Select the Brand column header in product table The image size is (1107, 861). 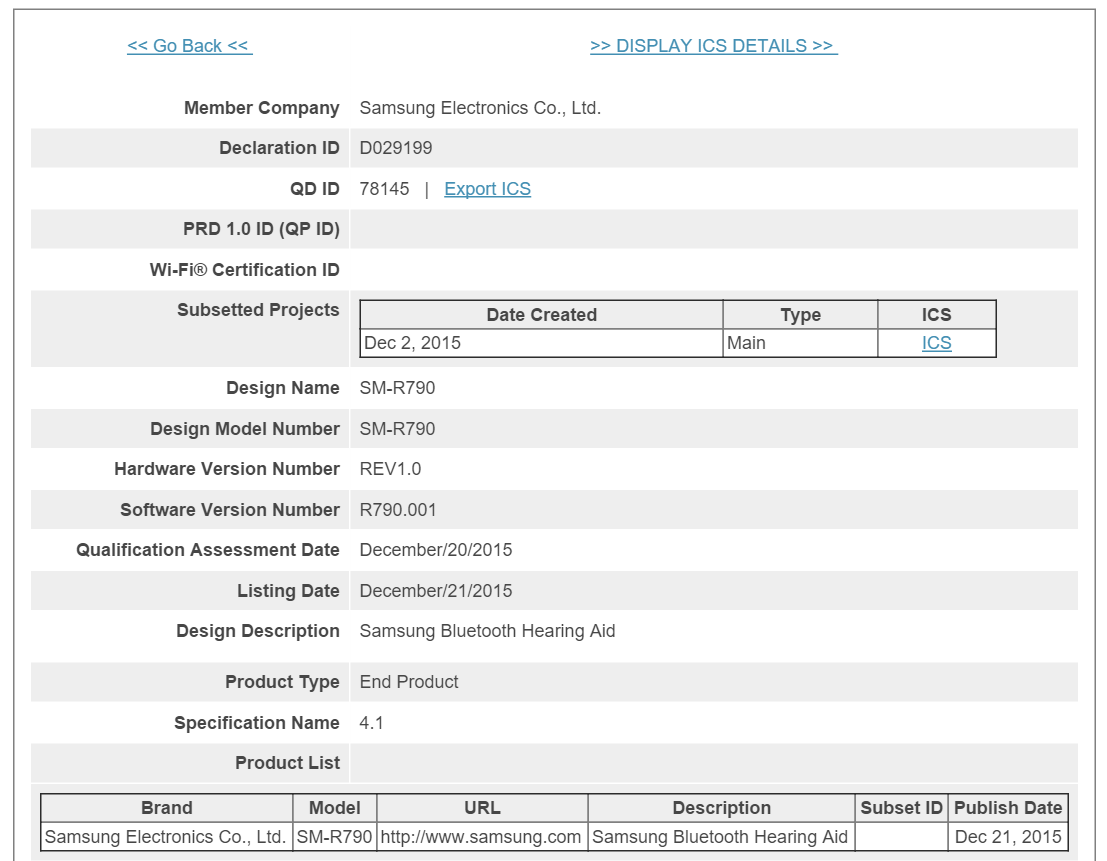pyautogui.click(x=167, y=808)
